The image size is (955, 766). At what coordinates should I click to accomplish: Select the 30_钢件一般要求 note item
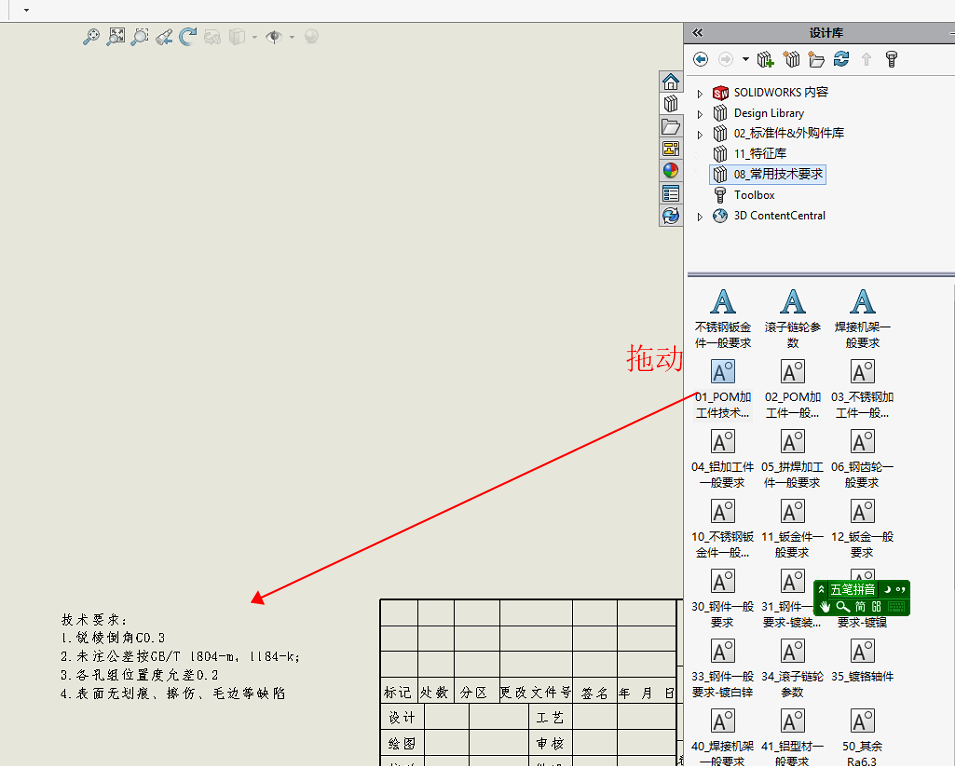[723, 599]
